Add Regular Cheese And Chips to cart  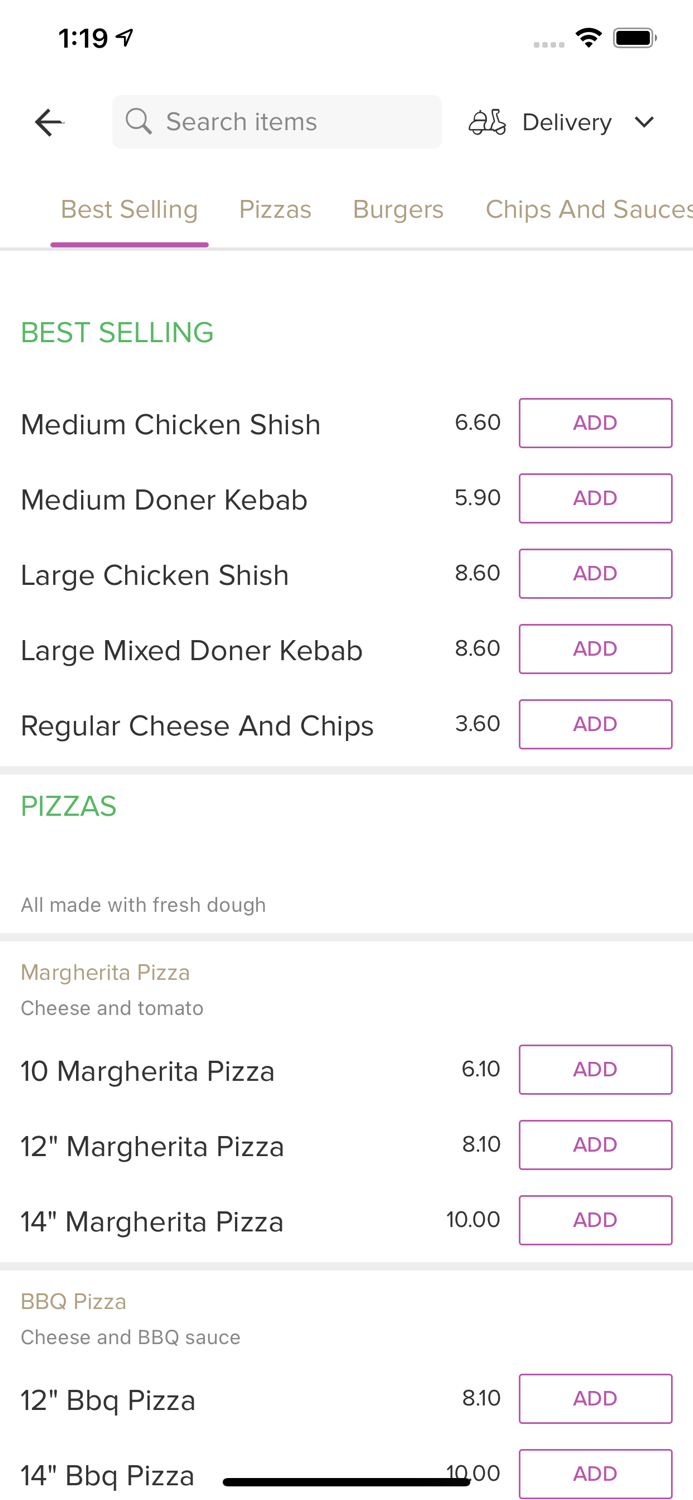595,723
